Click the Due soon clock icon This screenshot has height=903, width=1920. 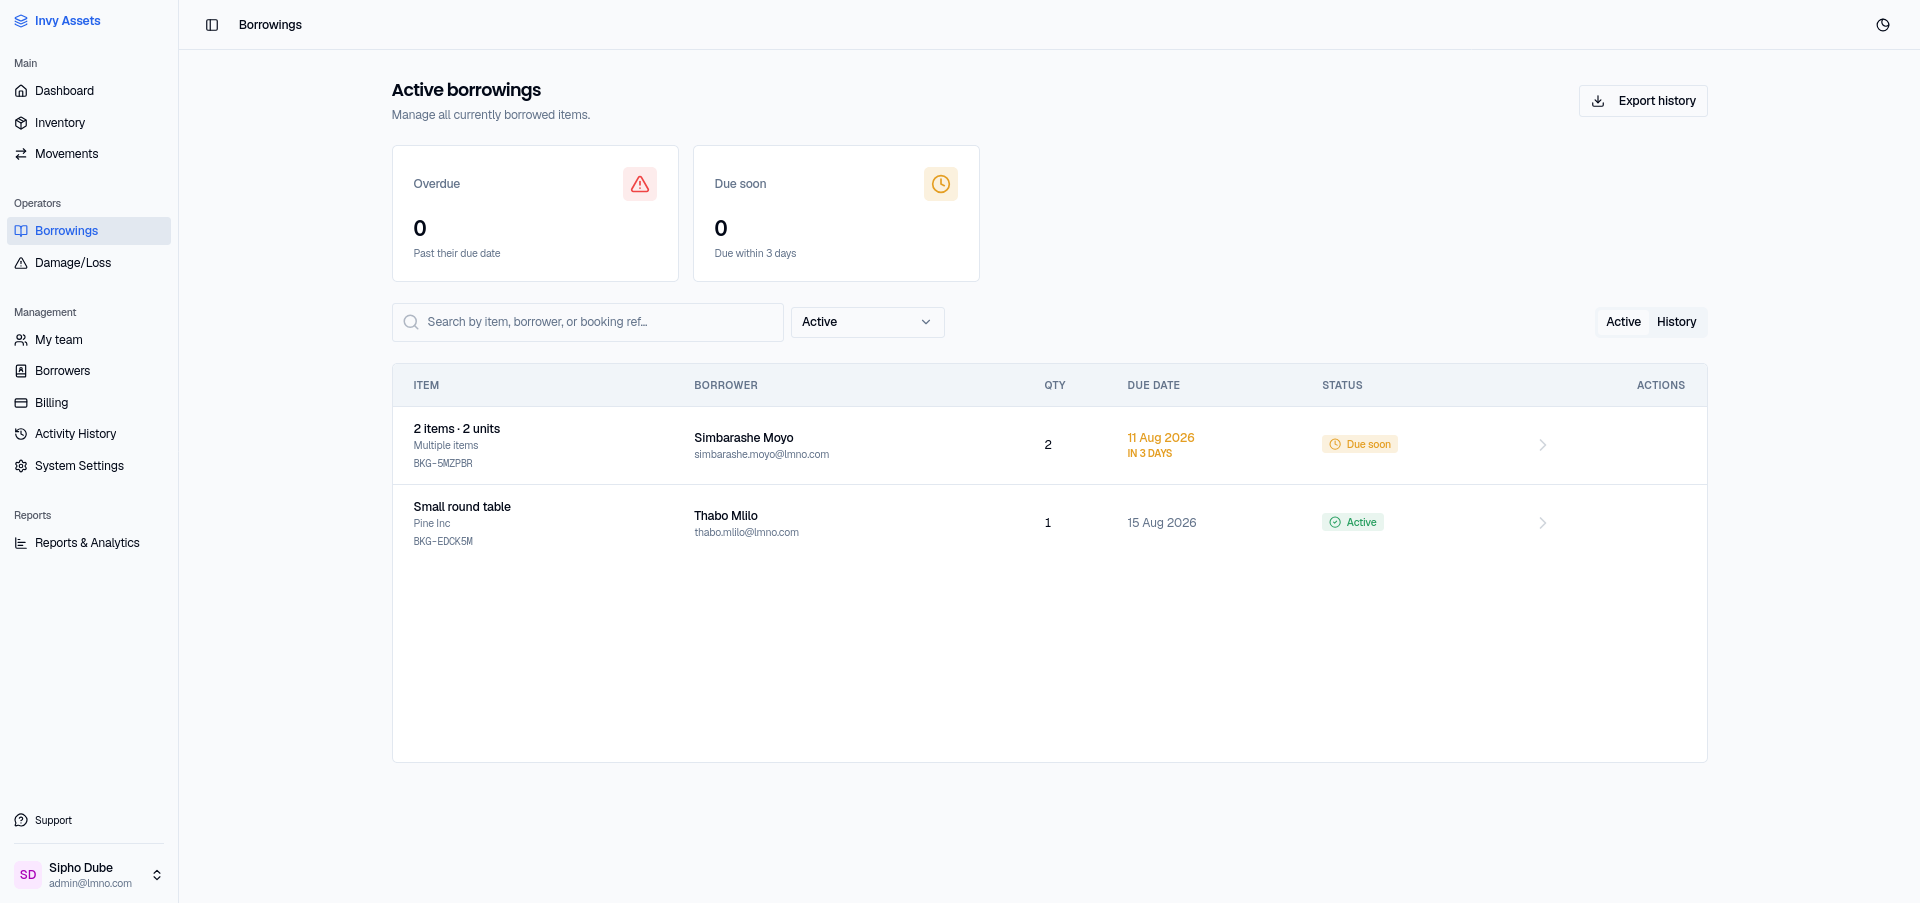click(941, 184)
